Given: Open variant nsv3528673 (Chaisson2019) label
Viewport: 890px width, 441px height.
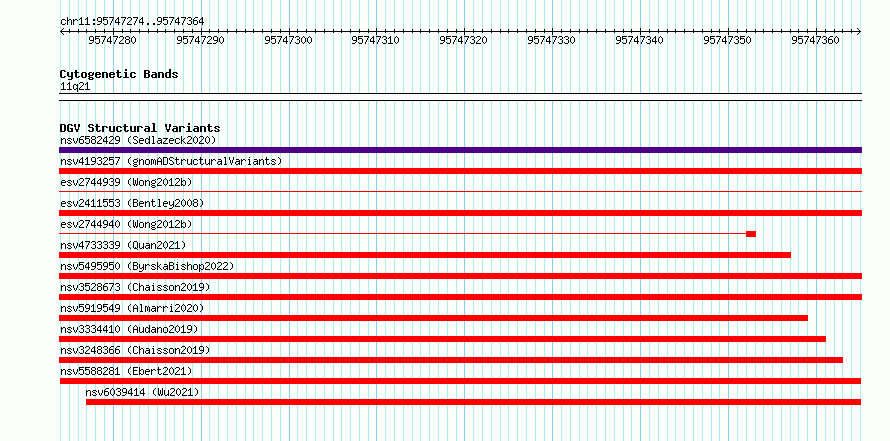Looking at the screenshot, I should click(135, 287).
